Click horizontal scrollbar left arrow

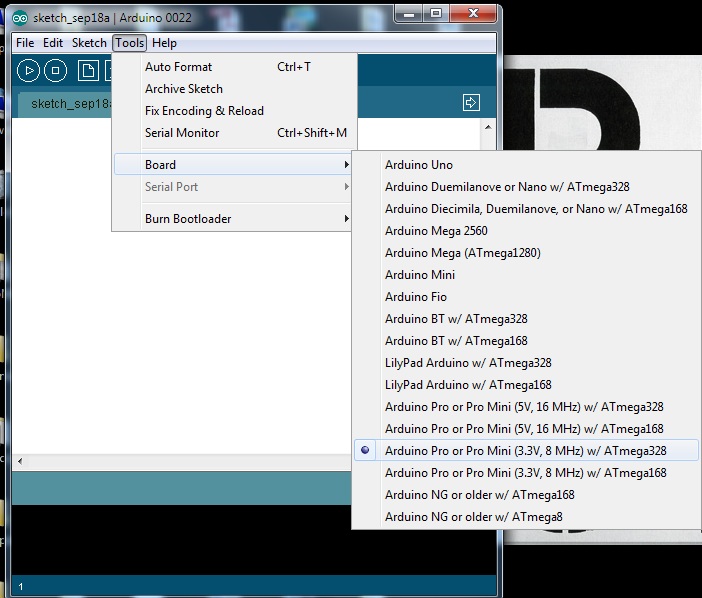pyautogui.click(x=20, y=461)
